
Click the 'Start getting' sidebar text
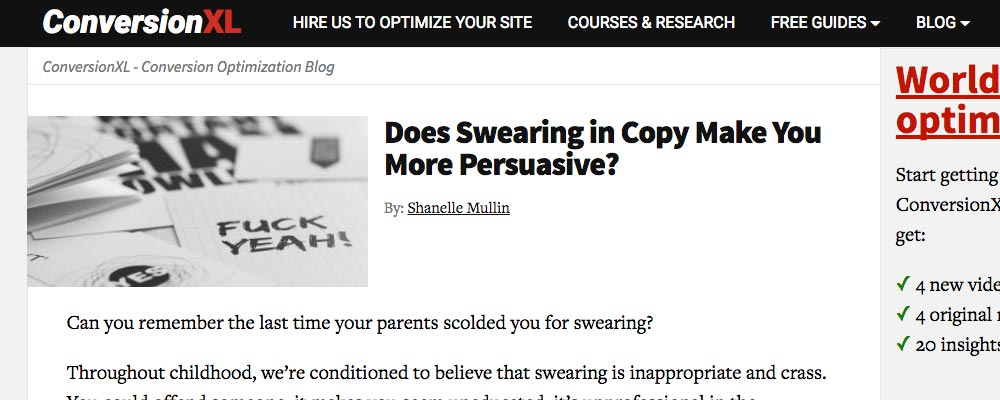click(x=947, y=175)
